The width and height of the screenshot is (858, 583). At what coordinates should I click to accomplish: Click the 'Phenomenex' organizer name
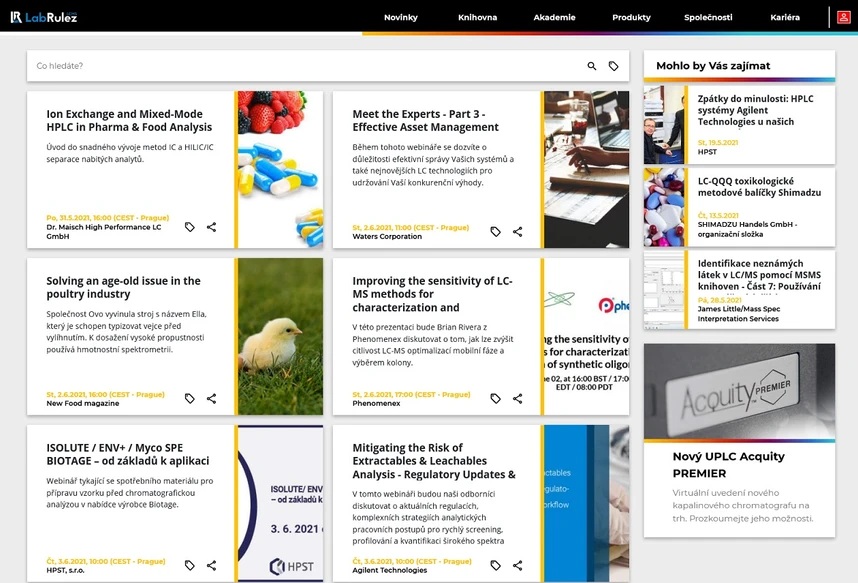click(x=376, y=403)
